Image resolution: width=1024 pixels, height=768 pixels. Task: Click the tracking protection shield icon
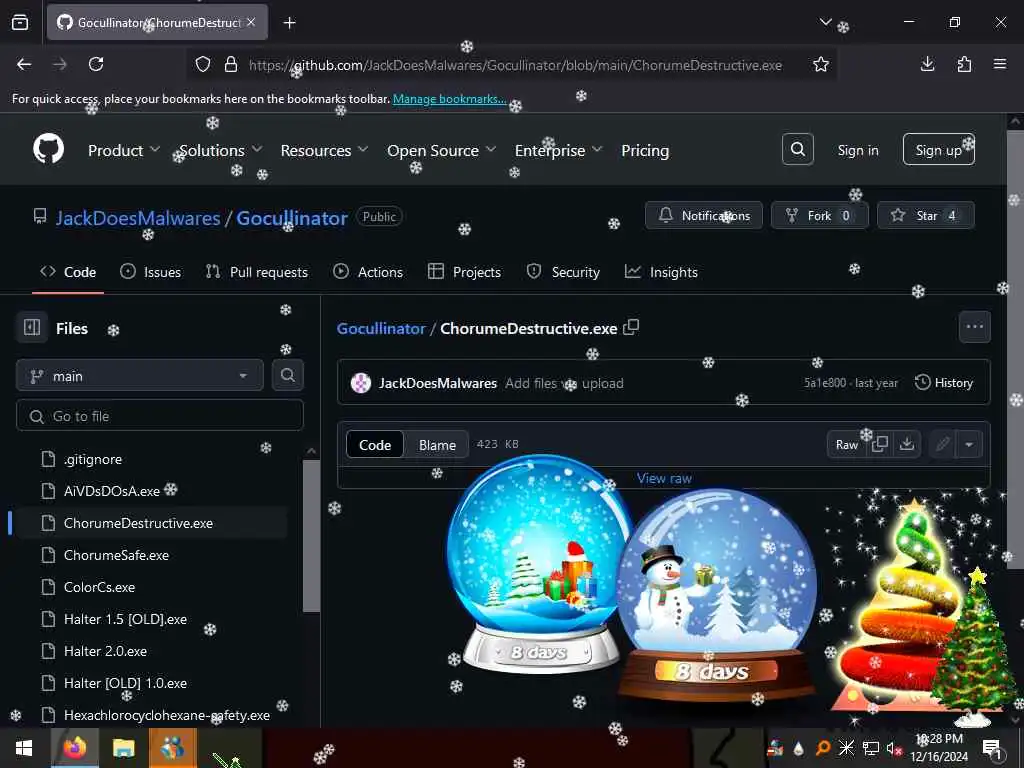pos(203,64)
